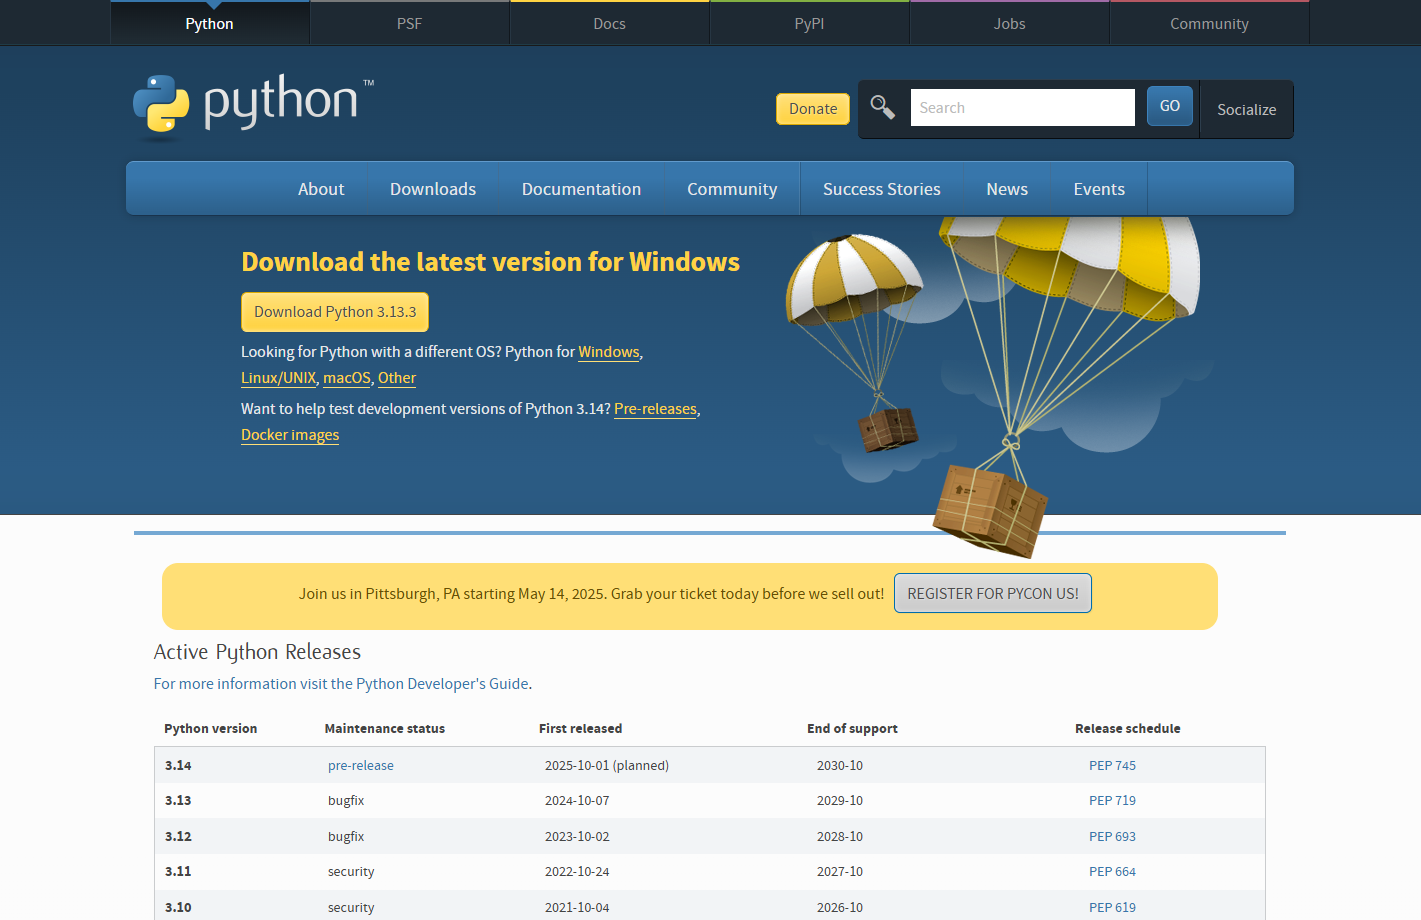1421x920 pixels.
Task: Click the GO search button
Action: pos(1170,106)
